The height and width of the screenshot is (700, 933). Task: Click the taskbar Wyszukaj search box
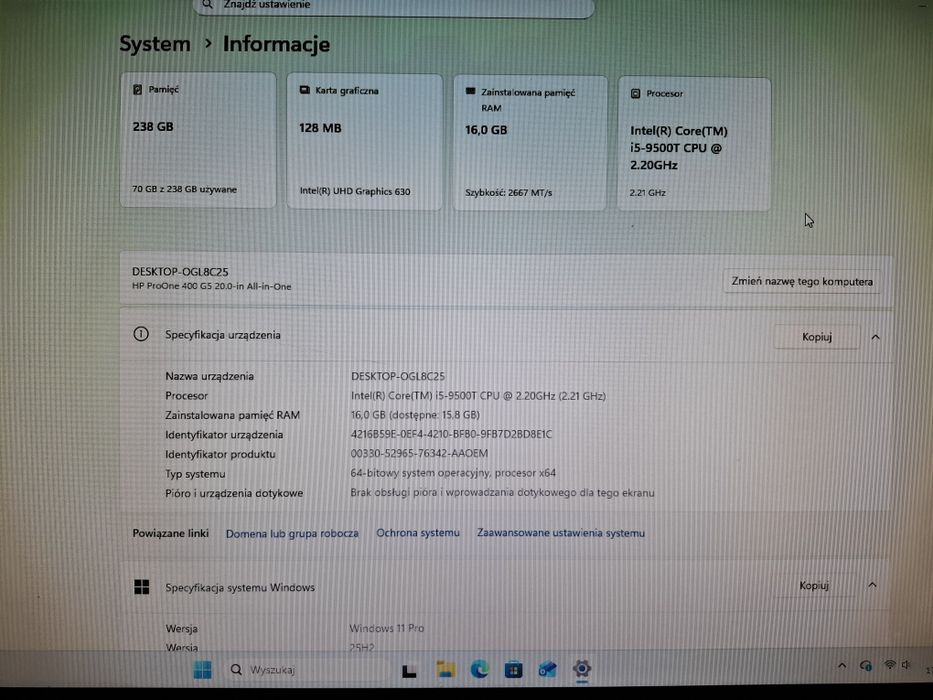[x=308, y=670]
